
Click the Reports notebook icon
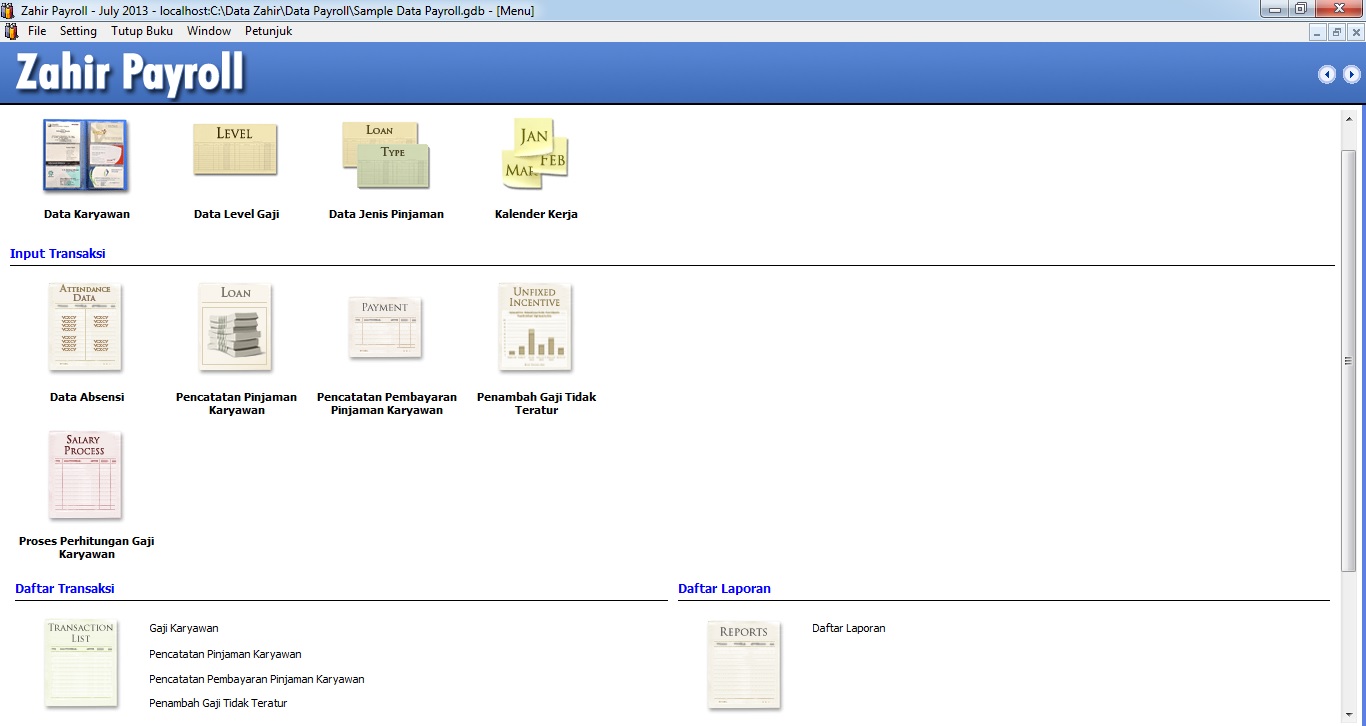744,663
